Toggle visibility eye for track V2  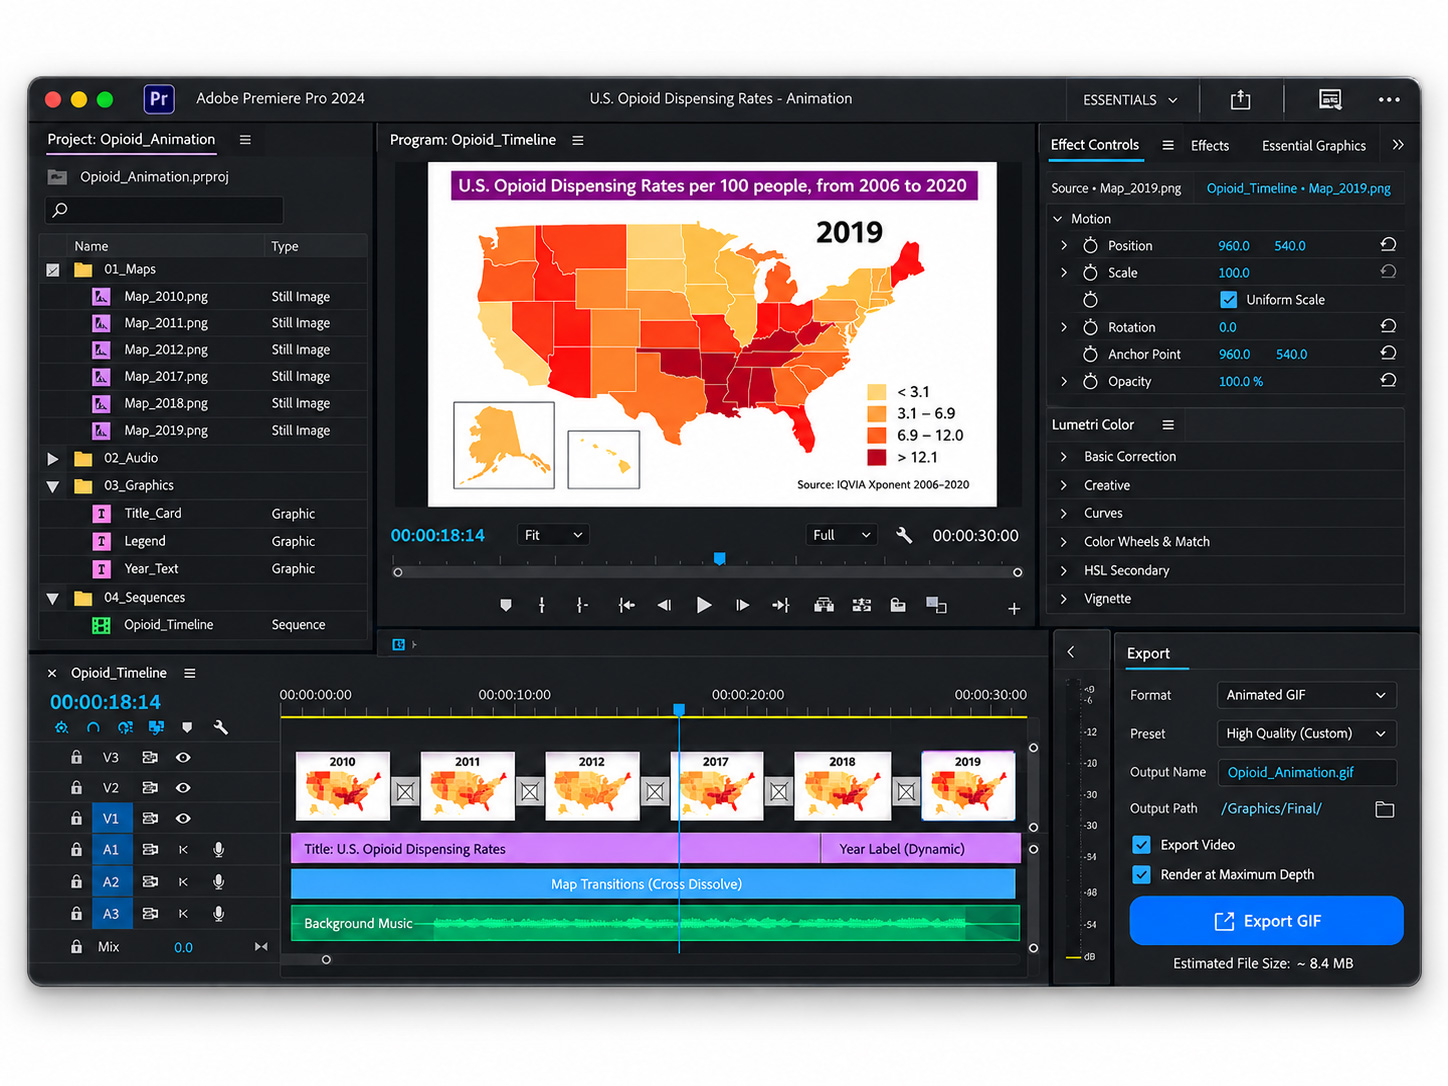[183, 787]
